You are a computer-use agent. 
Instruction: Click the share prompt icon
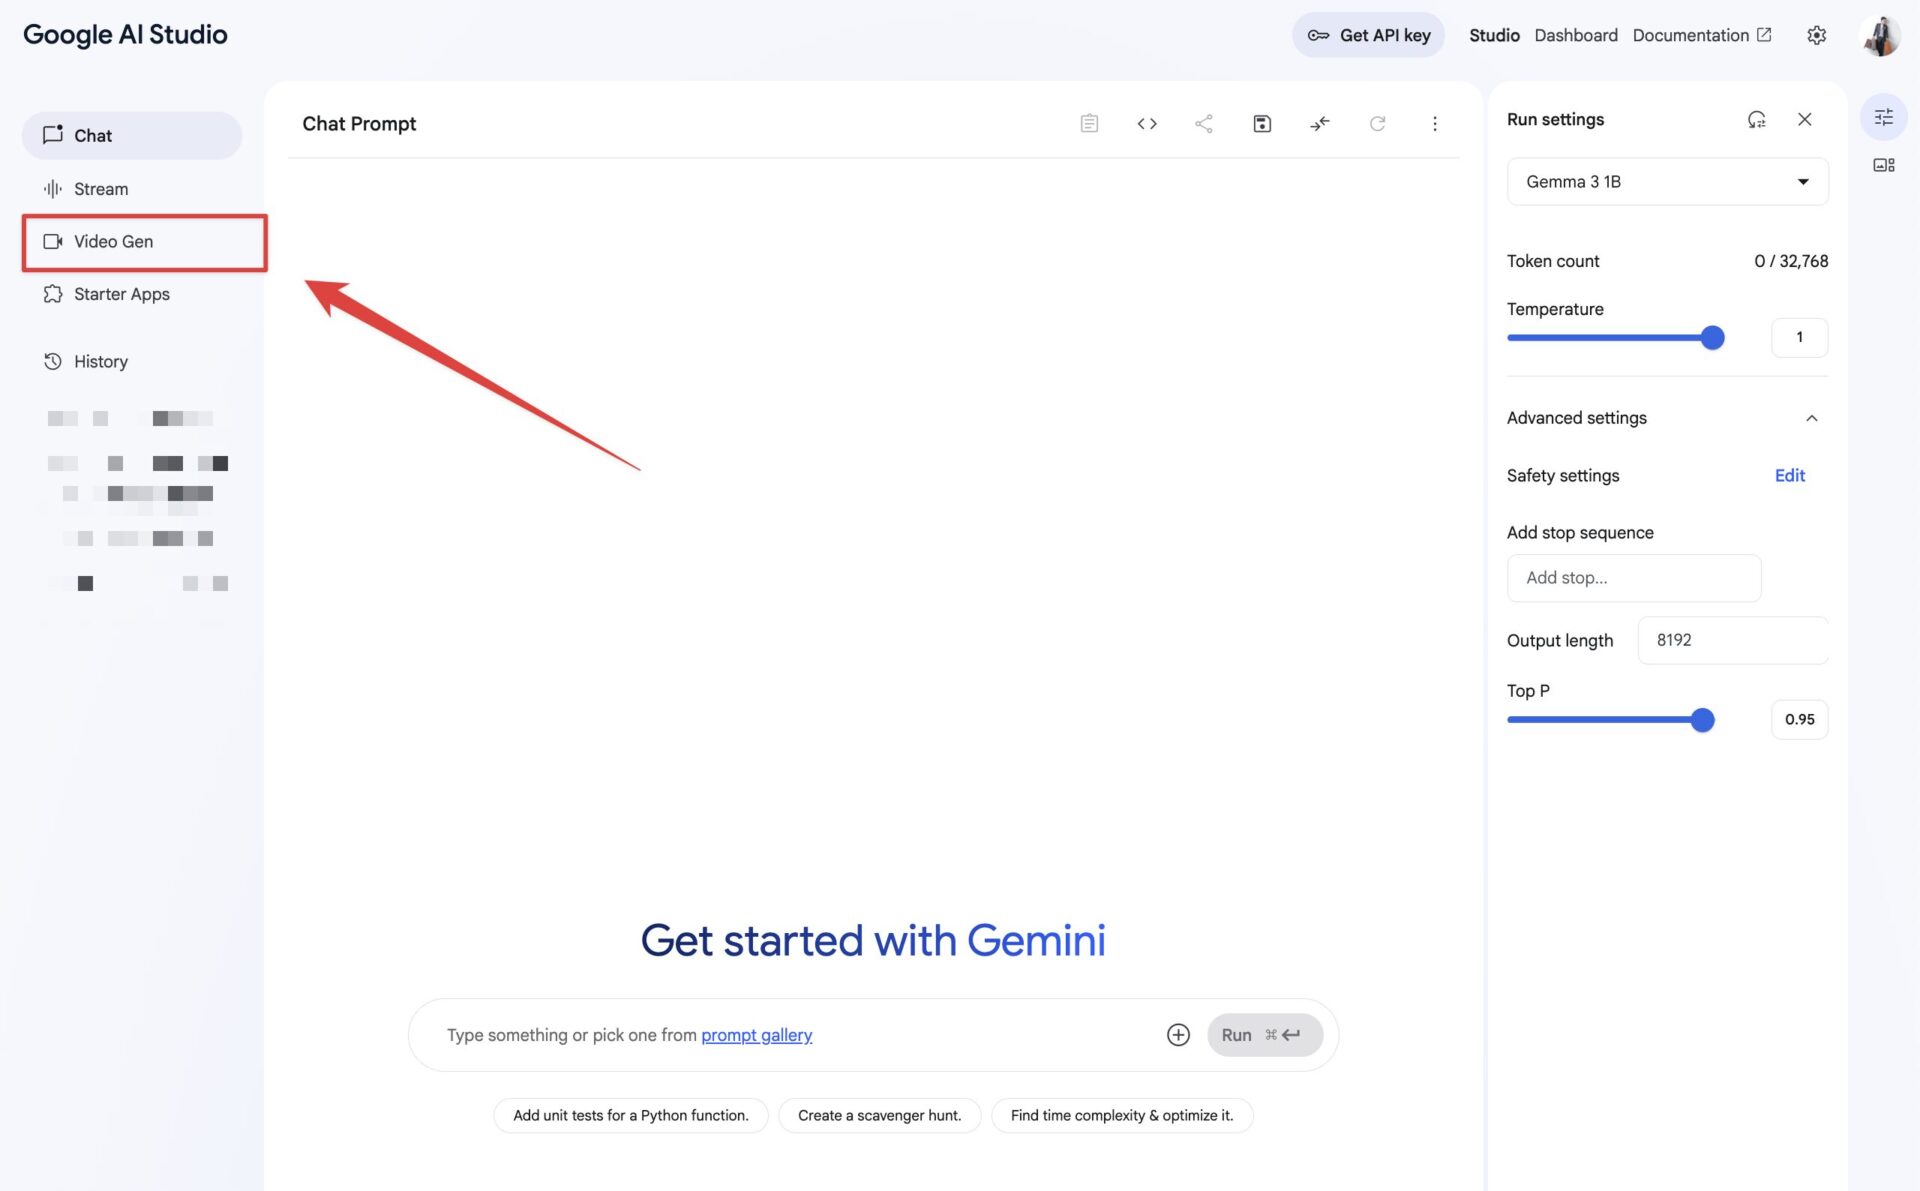(1204, 124)
